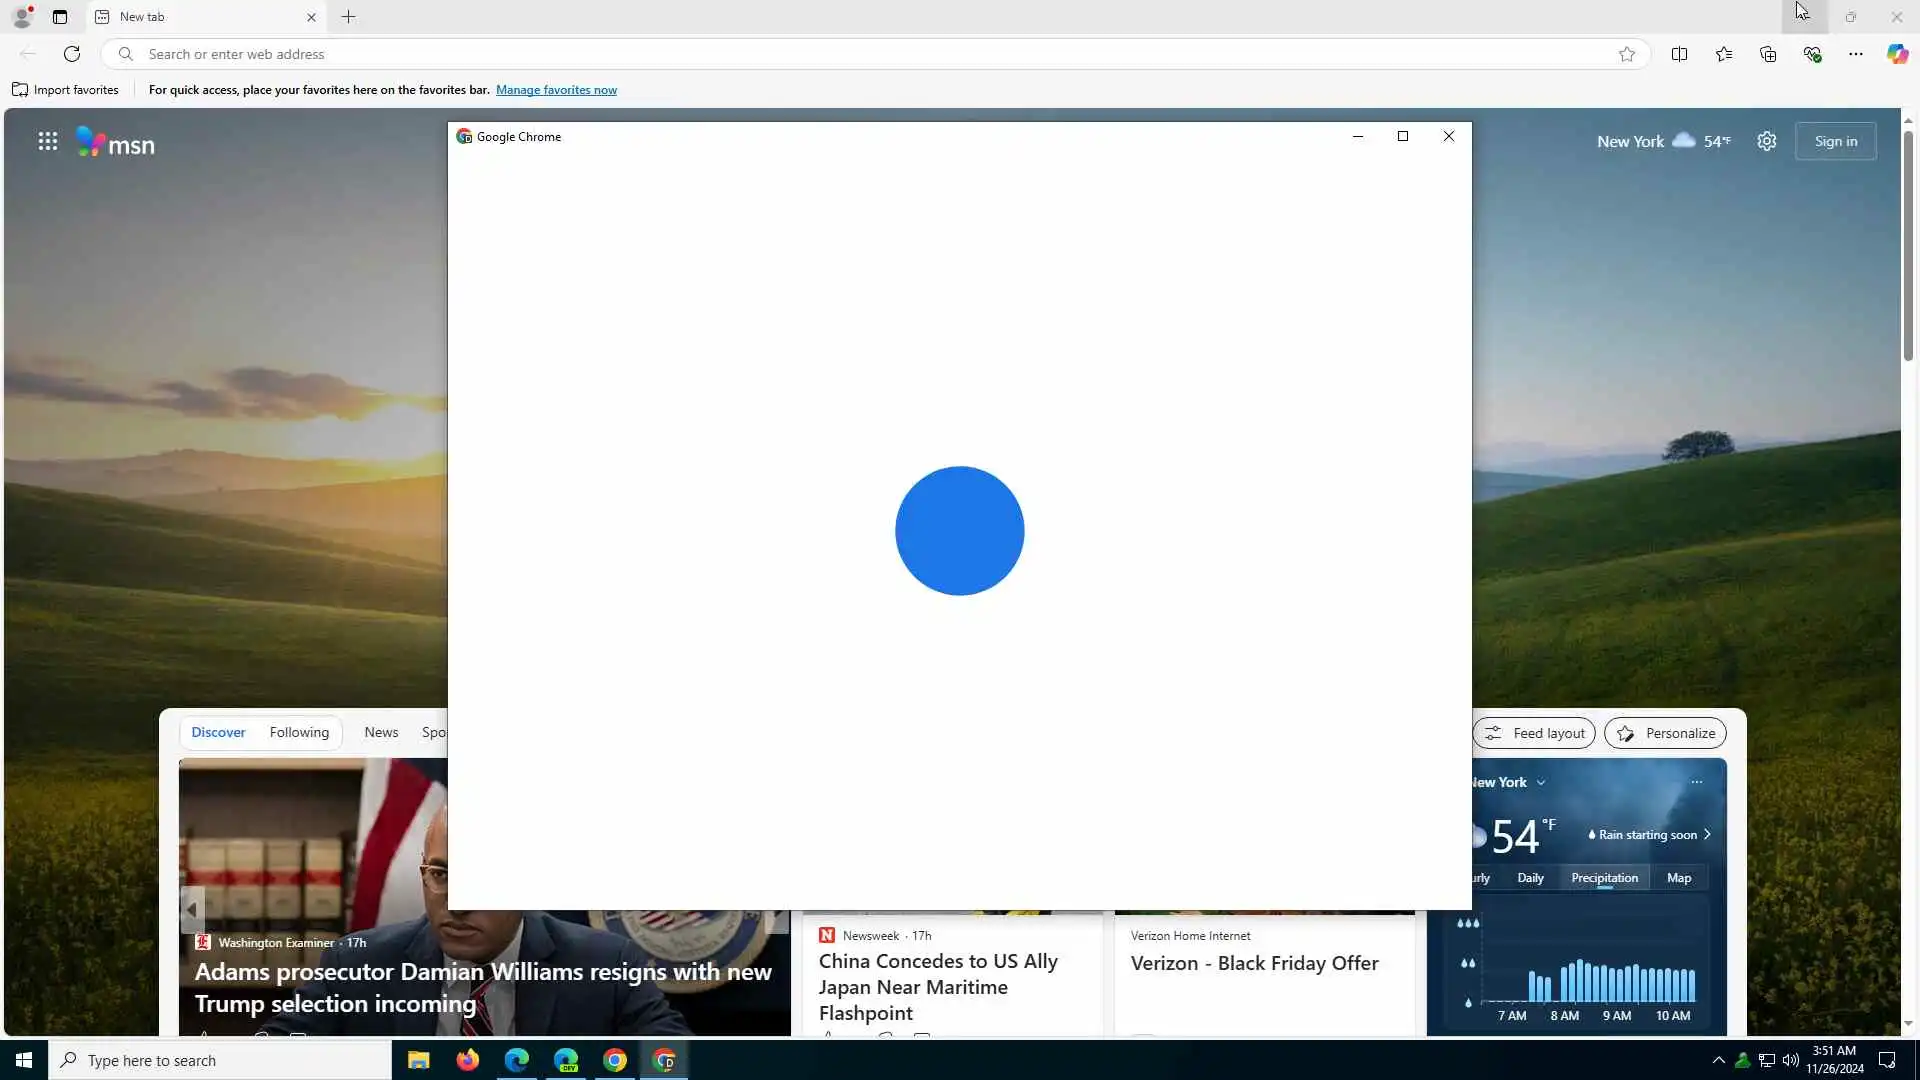Expand New York location dropdown in weather card
The image size is (1920, 1080).
(x=1540, y=783)
